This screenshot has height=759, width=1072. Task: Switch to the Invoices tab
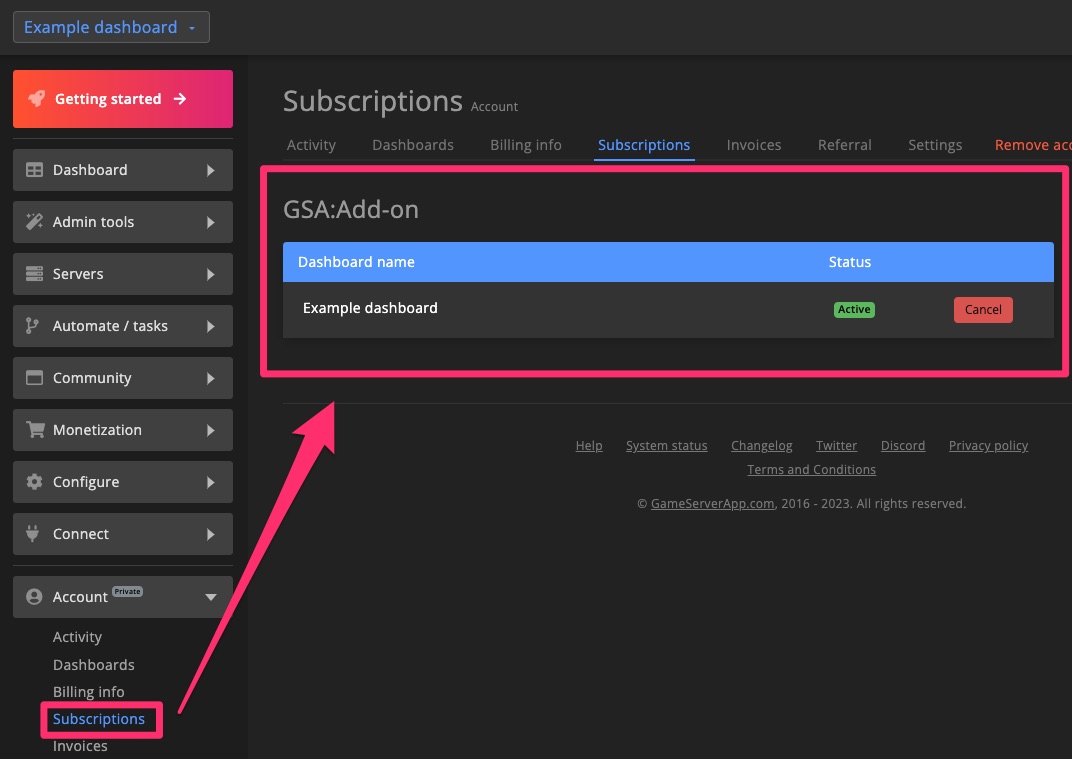pyautogui.click(x=754, y=145)
